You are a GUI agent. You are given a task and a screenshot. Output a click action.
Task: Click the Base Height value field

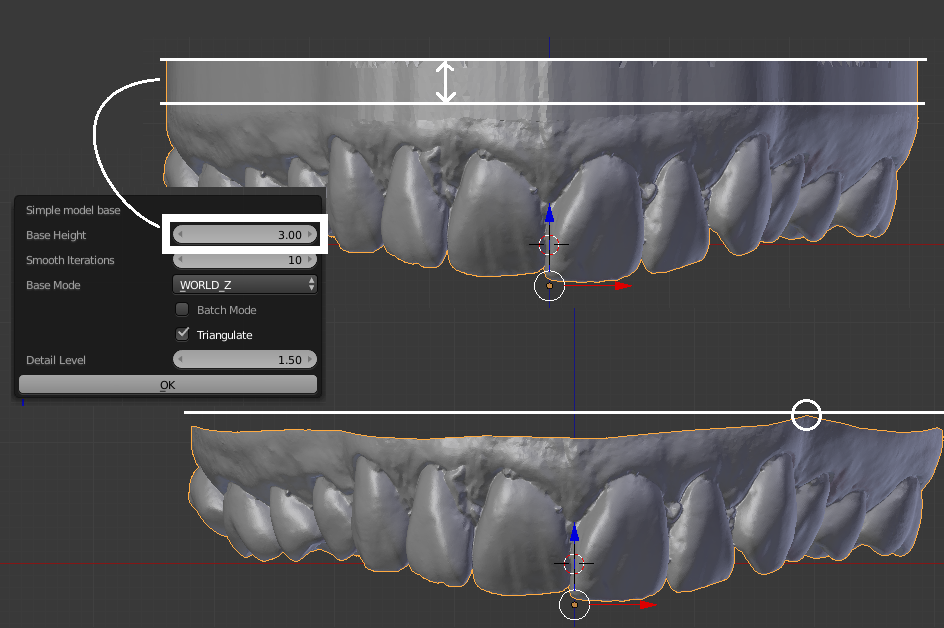(x=244, y=234)
